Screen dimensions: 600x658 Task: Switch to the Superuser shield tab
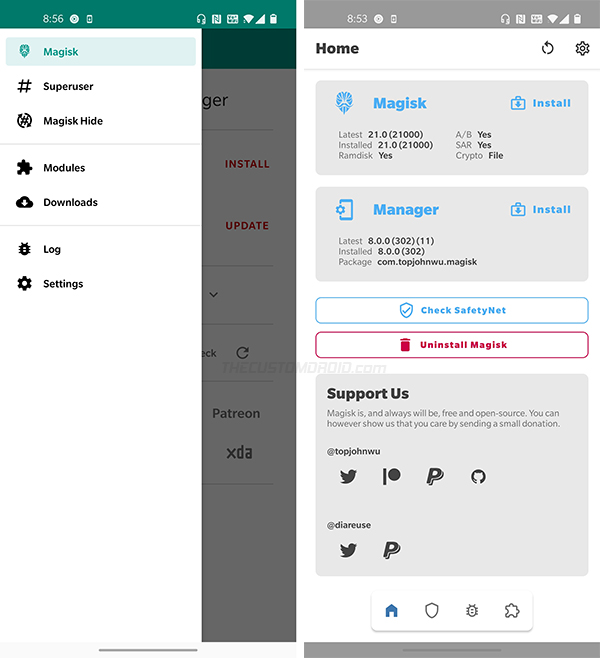(x=432, y=611)
